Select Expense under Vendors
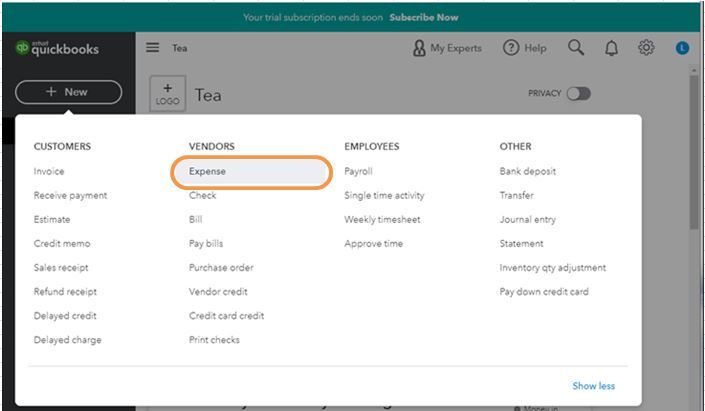Viewport: 705px width, 411px height. pyautogui.click(x=251, y=171)
